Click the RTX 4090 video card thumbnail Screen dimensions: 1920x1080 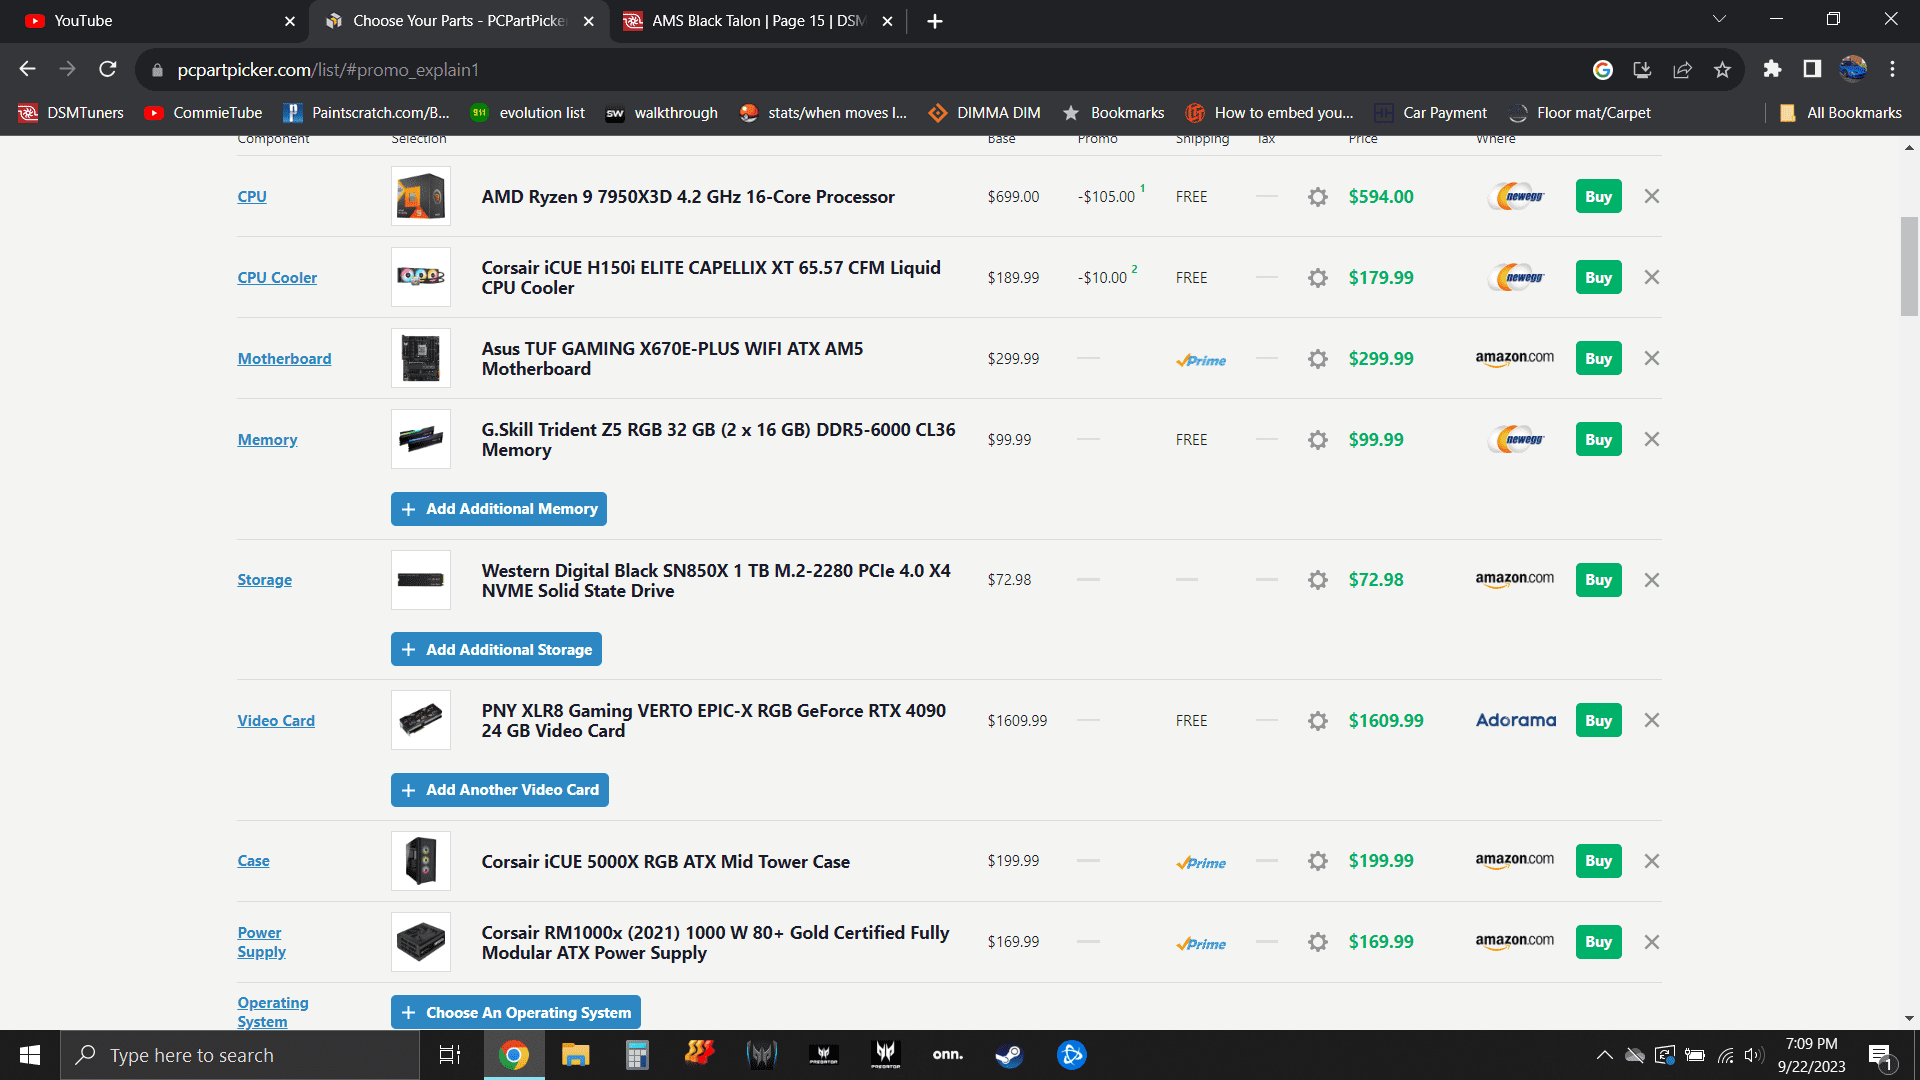pos(421,721)
